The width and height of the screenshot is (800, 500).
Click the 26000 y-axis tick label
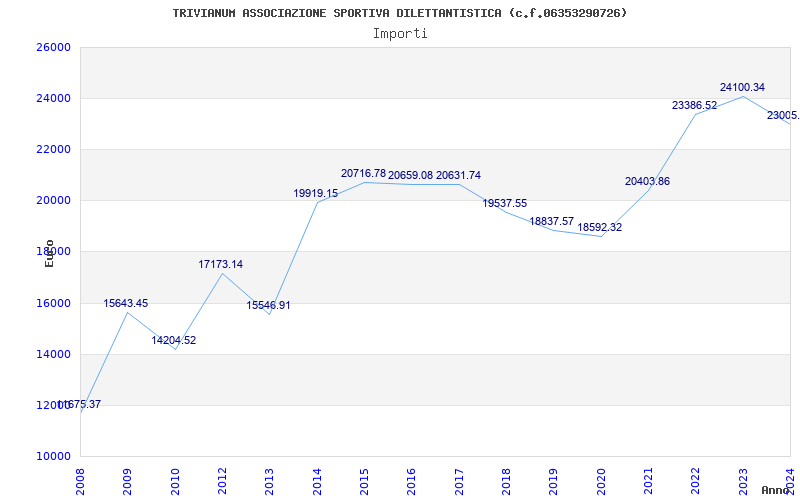pos(53,47)
